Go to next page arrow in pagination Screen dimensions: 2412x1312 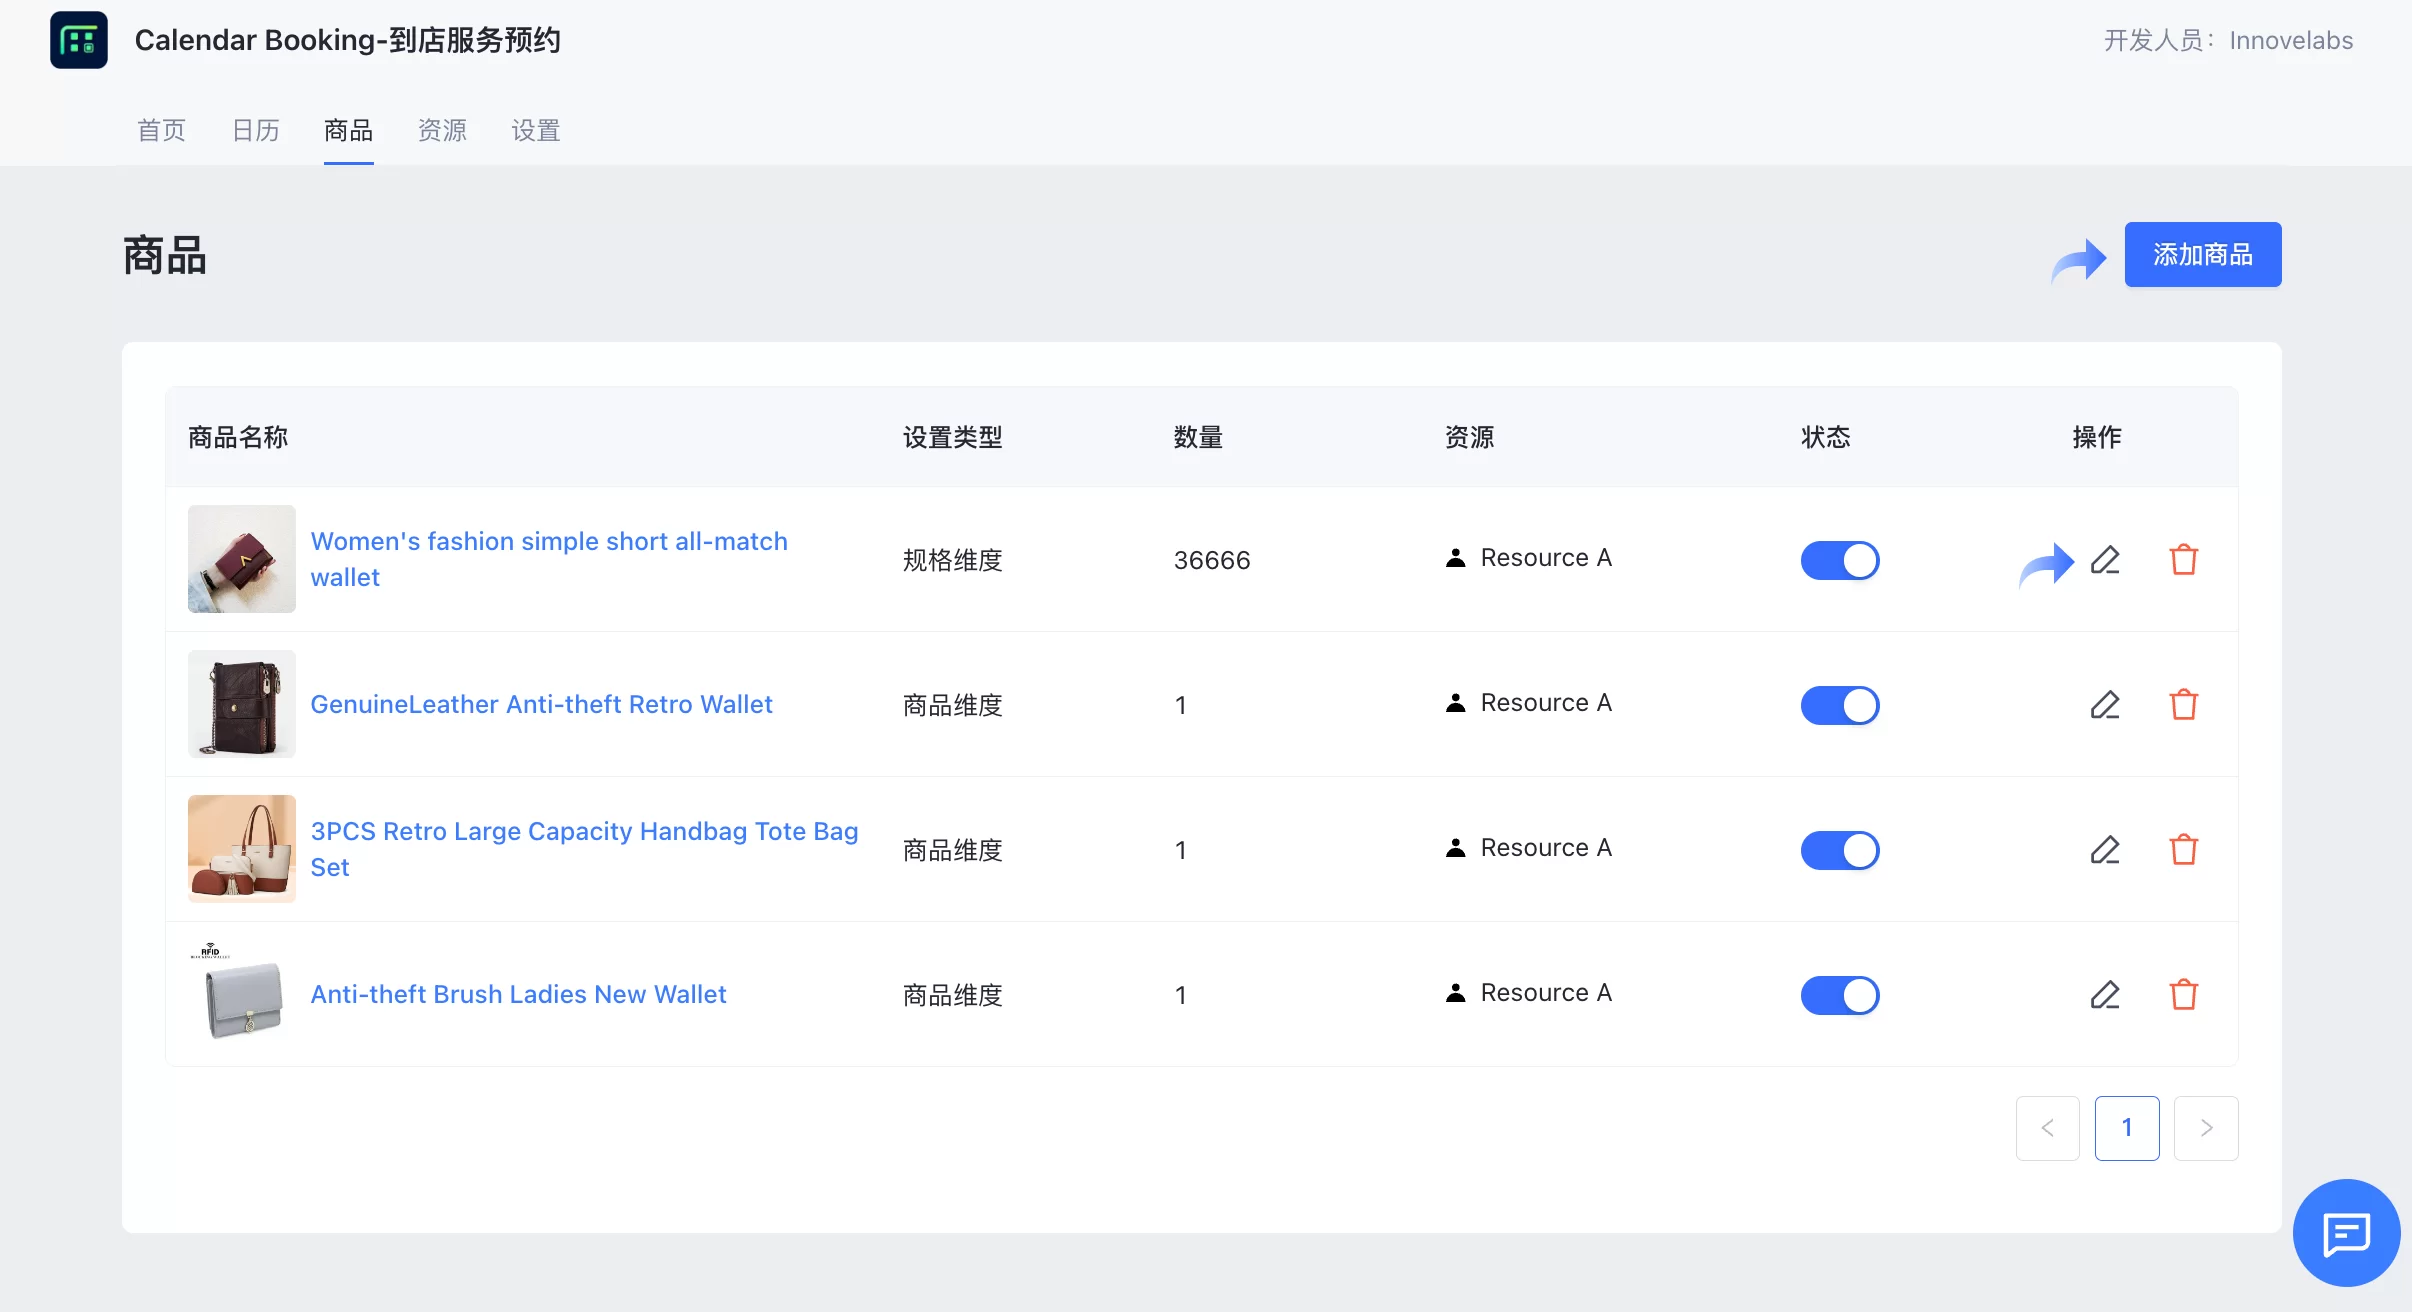[x=2205, y=1128]
